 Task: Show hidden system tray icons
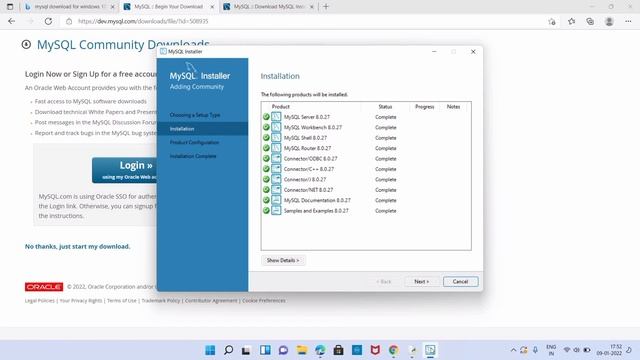(x=513, y=350)
